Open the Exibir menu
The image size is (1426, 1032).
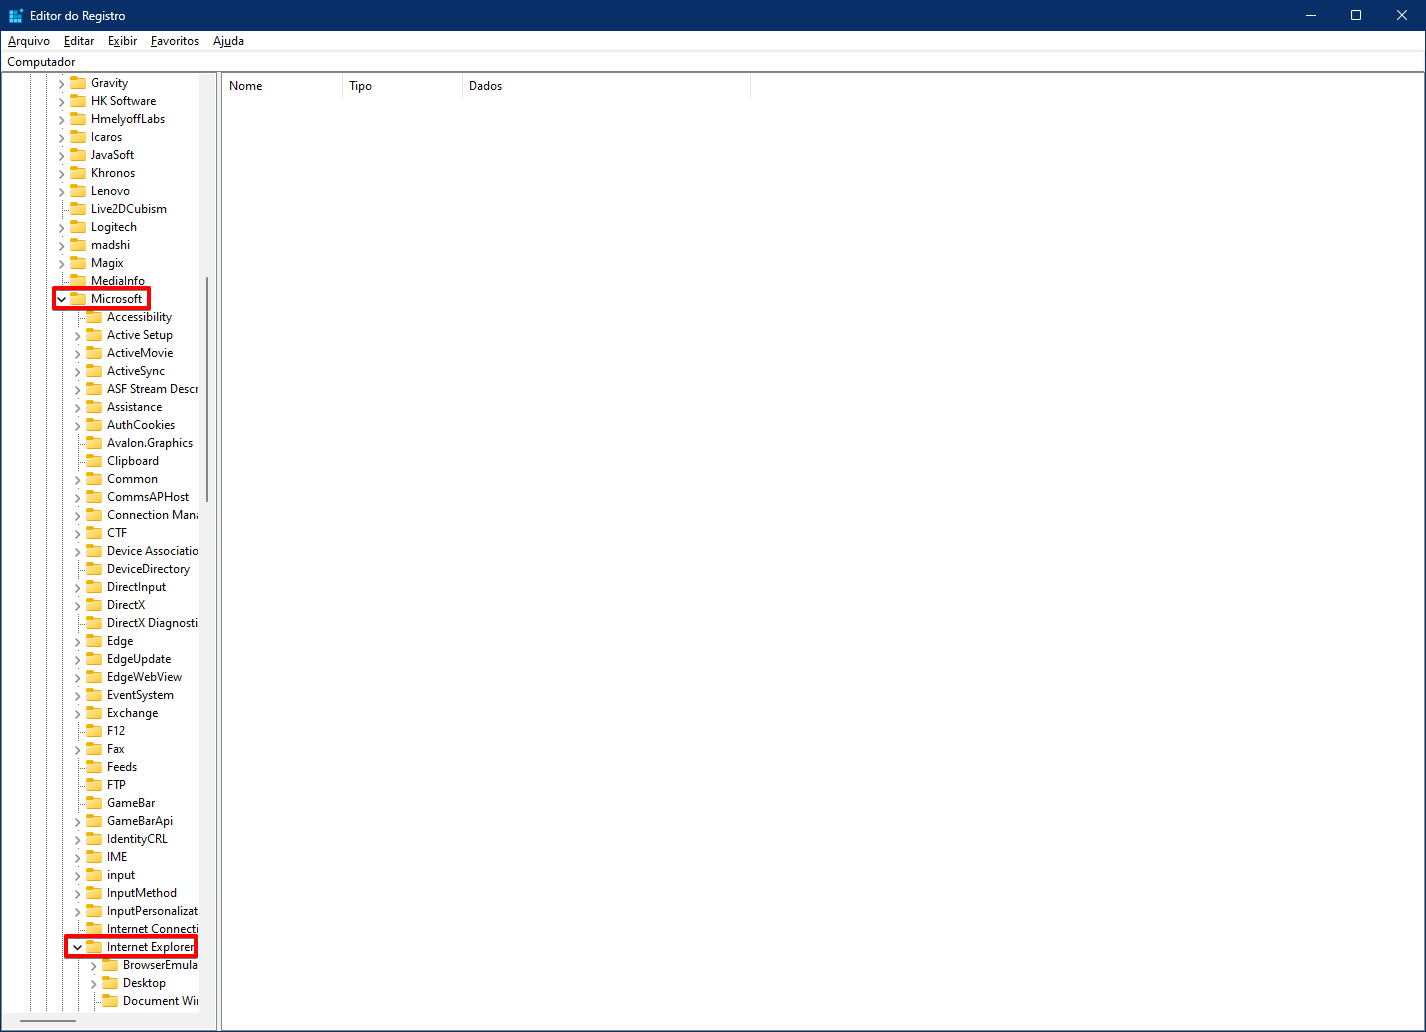point(122,41)
